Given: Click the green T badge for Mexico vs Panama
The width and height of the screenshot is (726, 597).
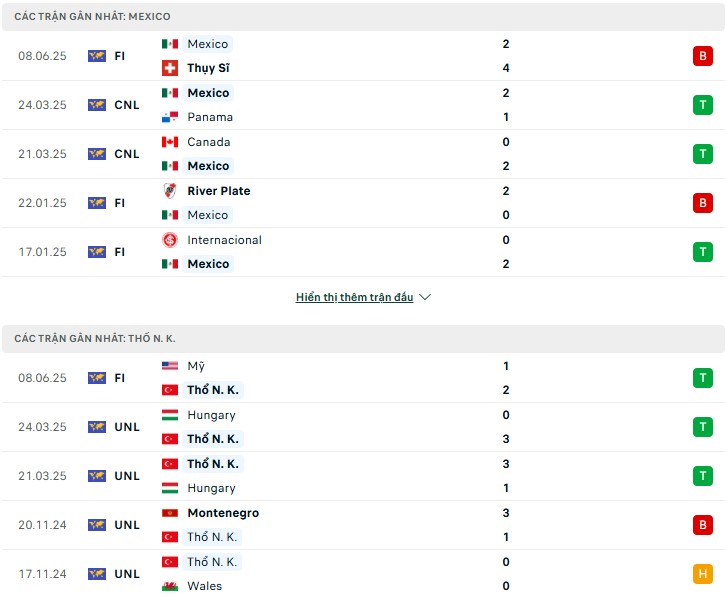Looking at the screenshot, I should (702, 105).
